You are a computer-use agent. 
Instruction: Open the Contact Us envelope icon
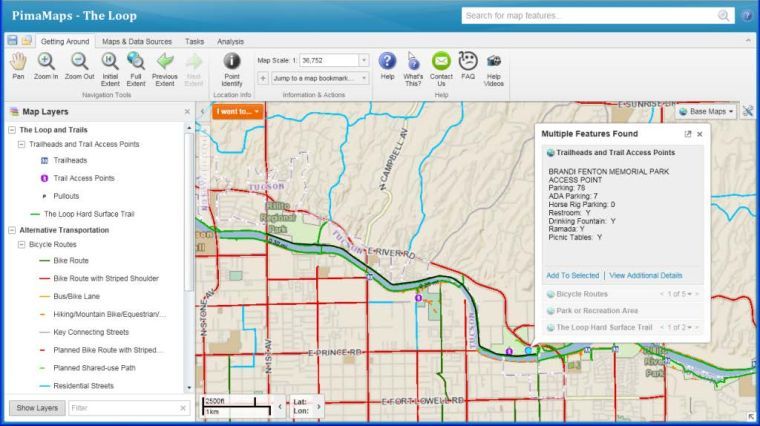coord(441,65)
